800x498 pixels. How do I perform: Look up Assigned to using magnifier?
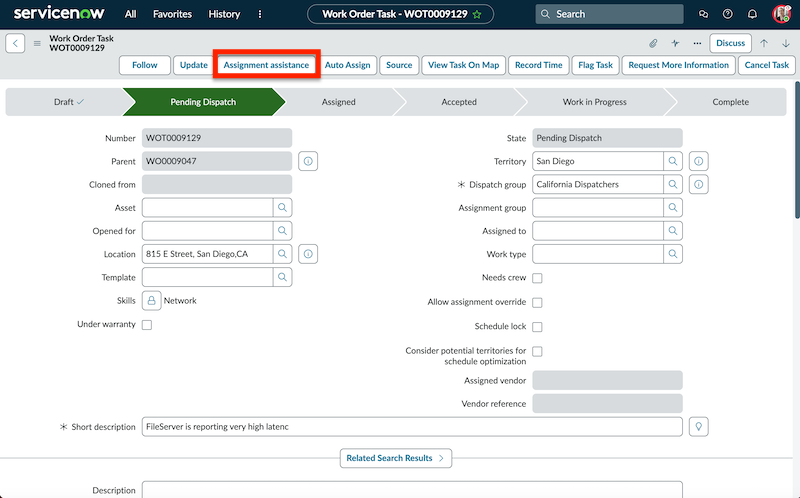673,231
